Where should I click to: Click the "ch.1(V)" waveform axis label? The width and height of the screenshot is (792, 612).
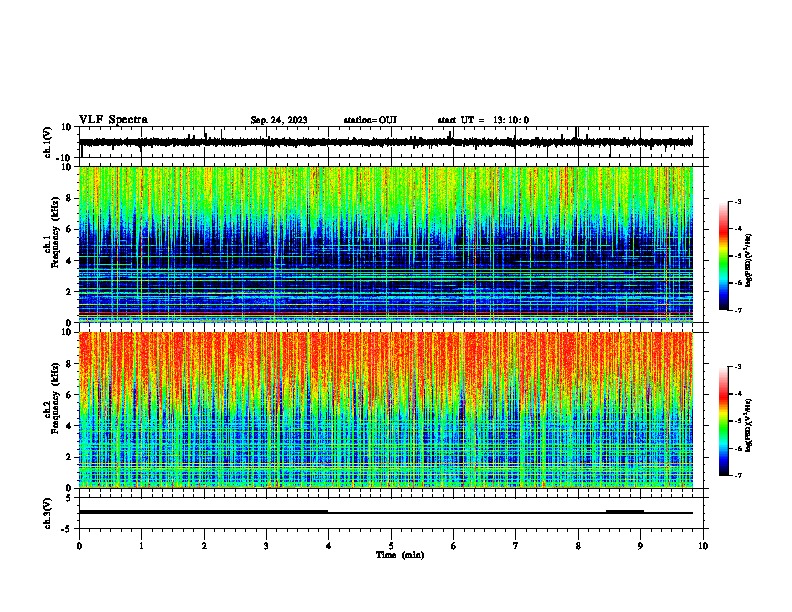tap(48, 142)
